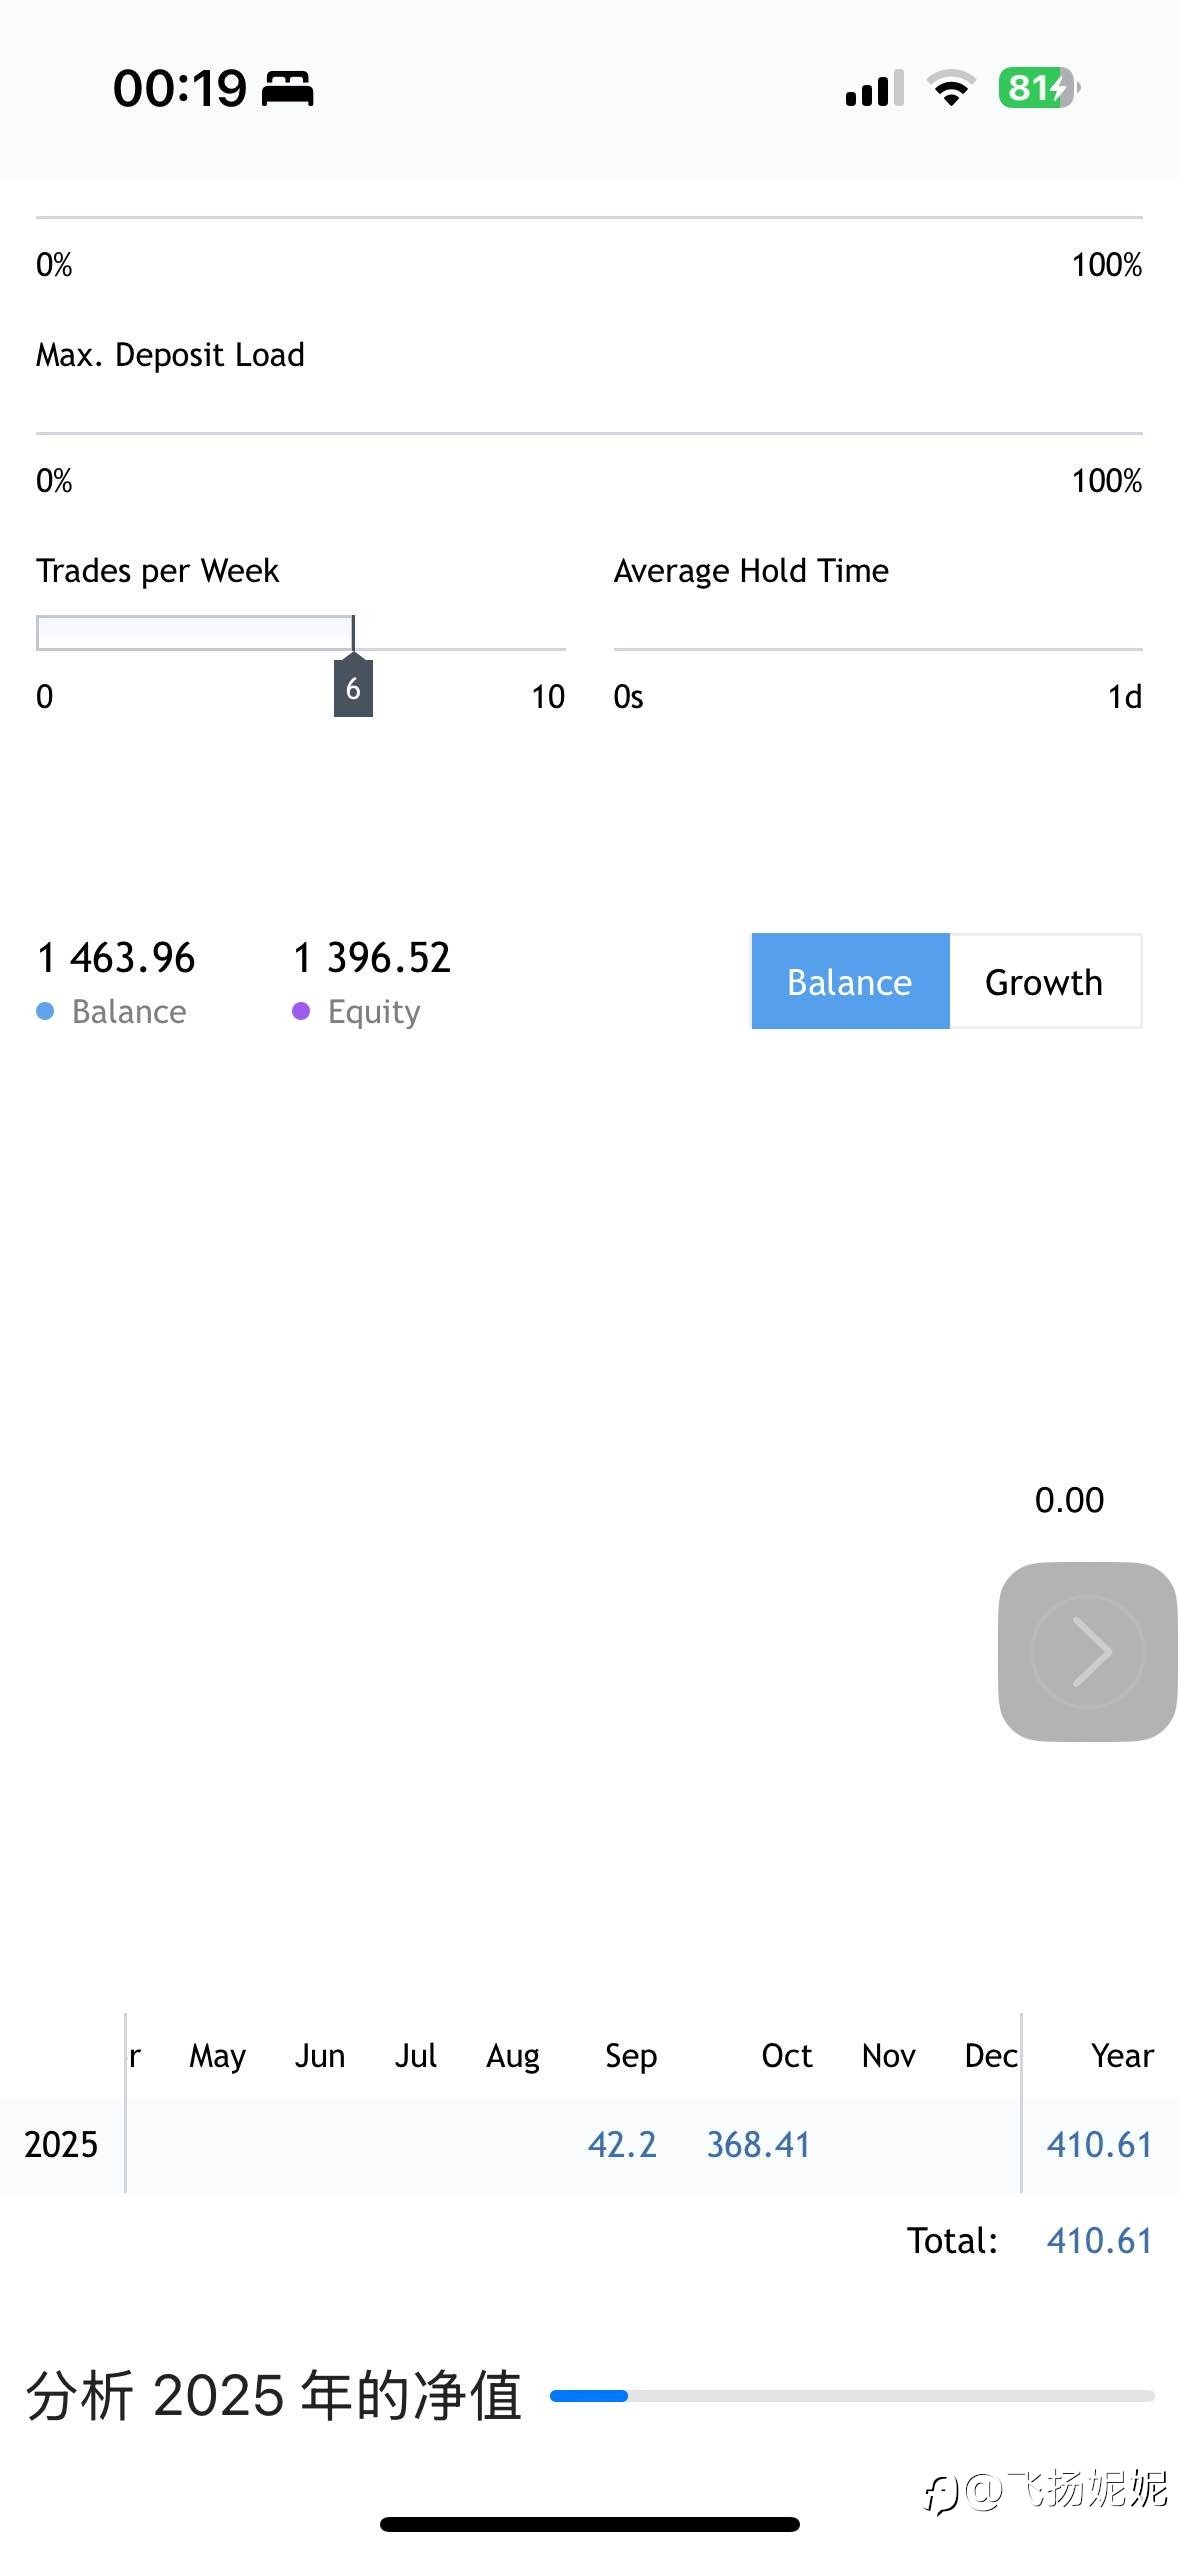Tap the gray next-arrow floating button
1179x2556 pixels.
pyautogui.click(x=1087, y=1651)
